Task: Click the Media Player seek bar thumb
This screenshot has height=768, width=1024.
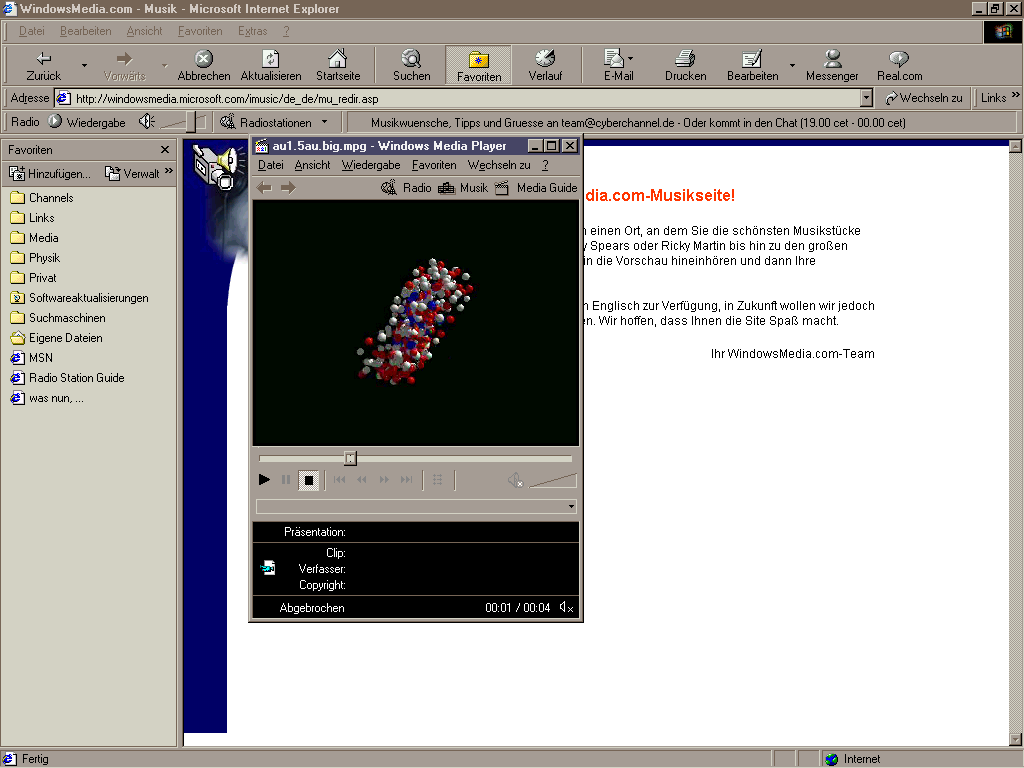Action: point(350,458)
